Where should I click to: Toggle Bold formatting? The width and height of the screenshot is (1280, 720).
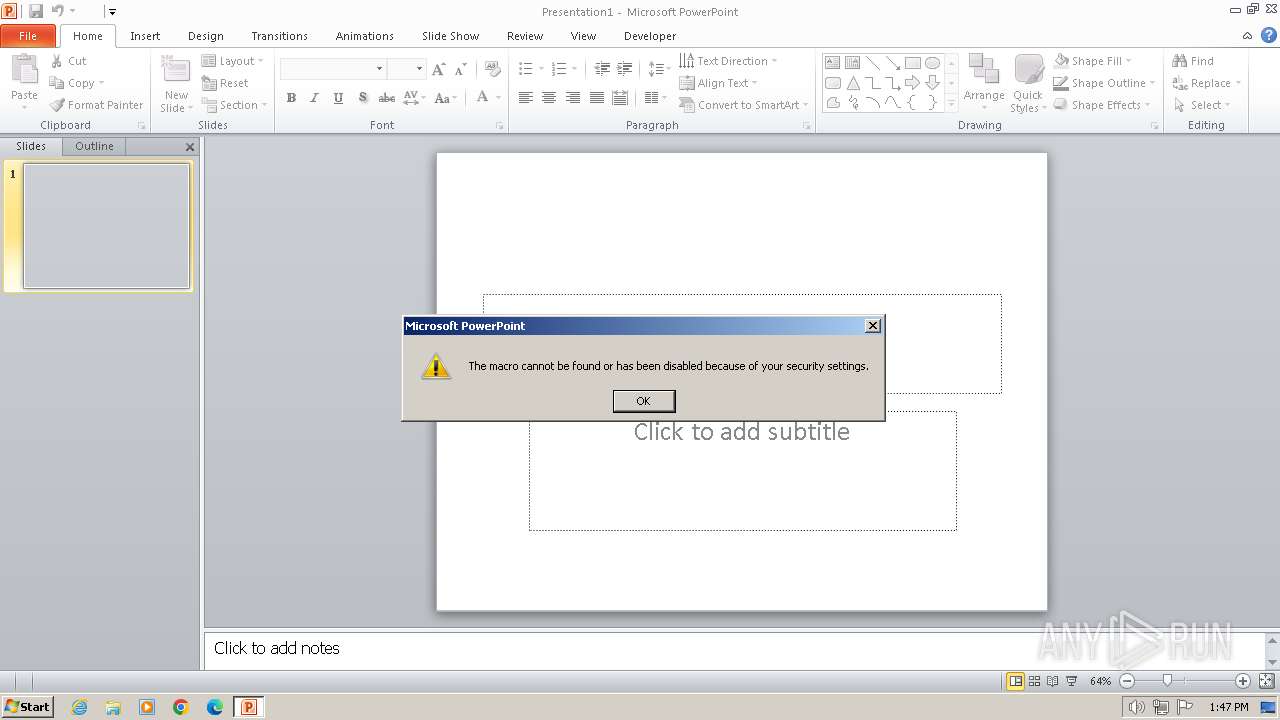(x=291, y=98)
